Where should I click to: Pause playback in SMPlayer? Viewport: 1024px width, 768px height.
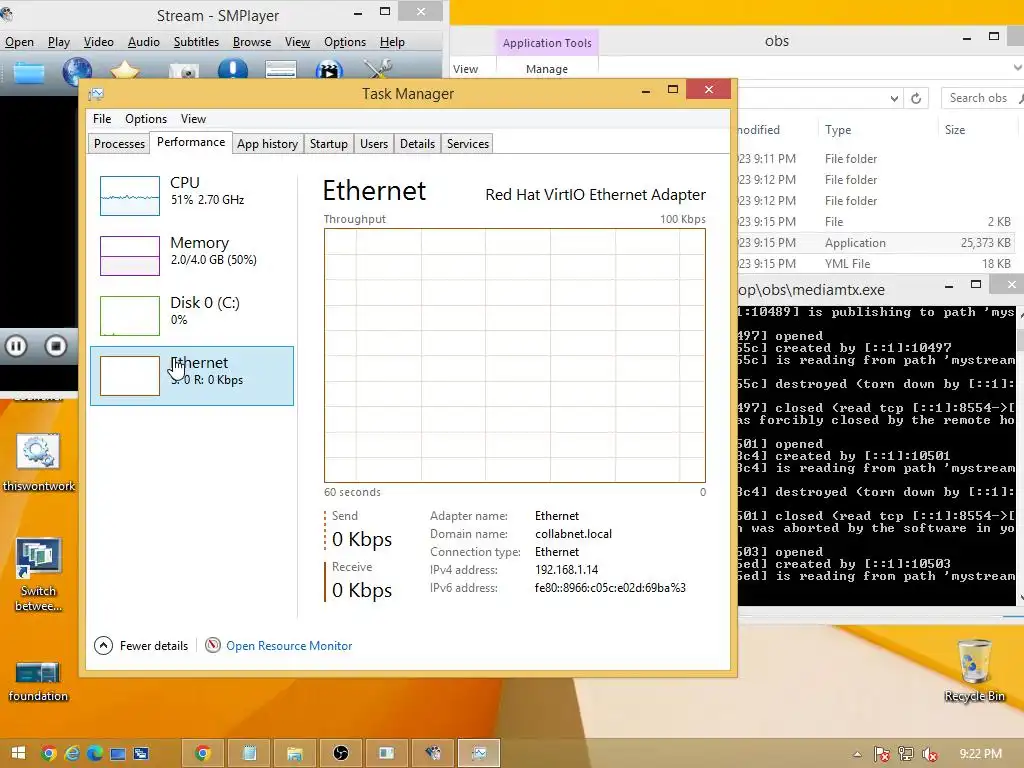(x=16, y=345)
